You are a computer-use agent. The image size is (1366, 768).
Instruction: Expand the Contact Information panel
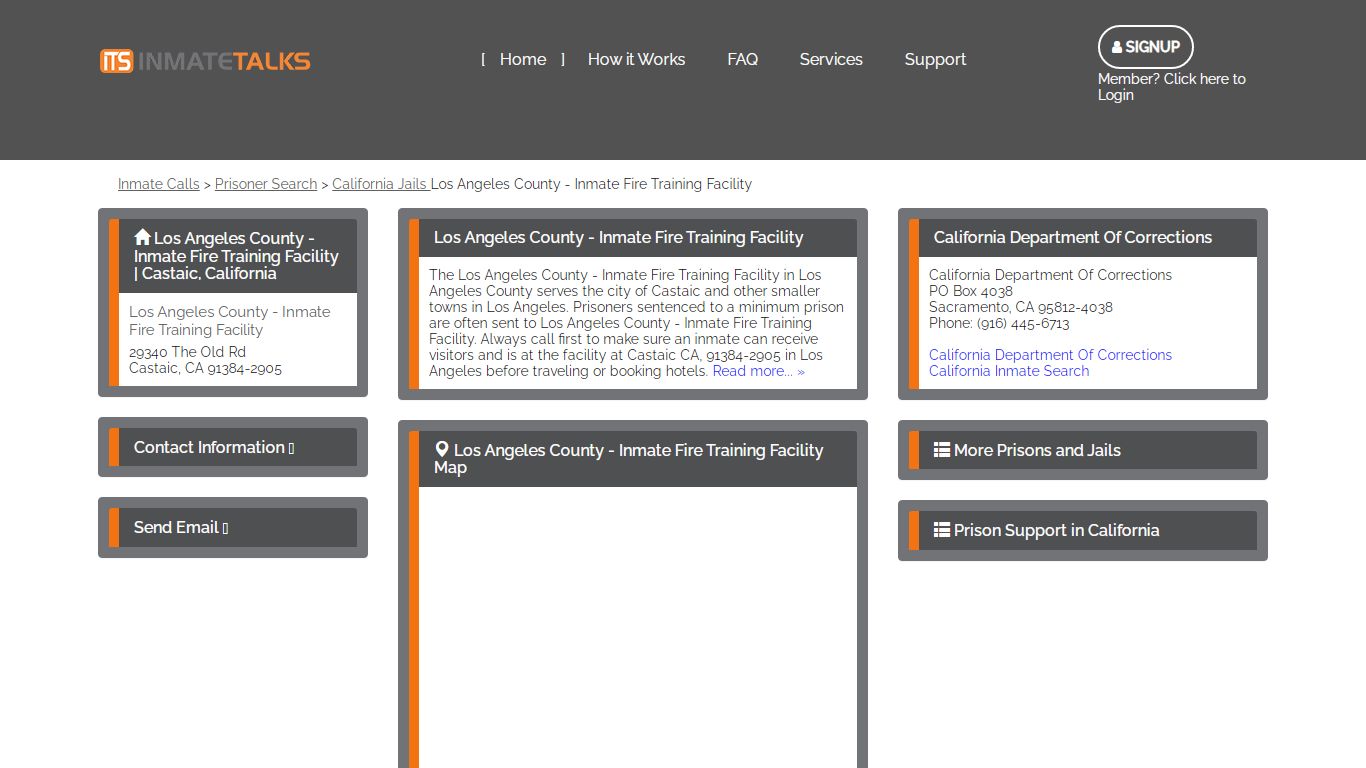tap(238, 447)
